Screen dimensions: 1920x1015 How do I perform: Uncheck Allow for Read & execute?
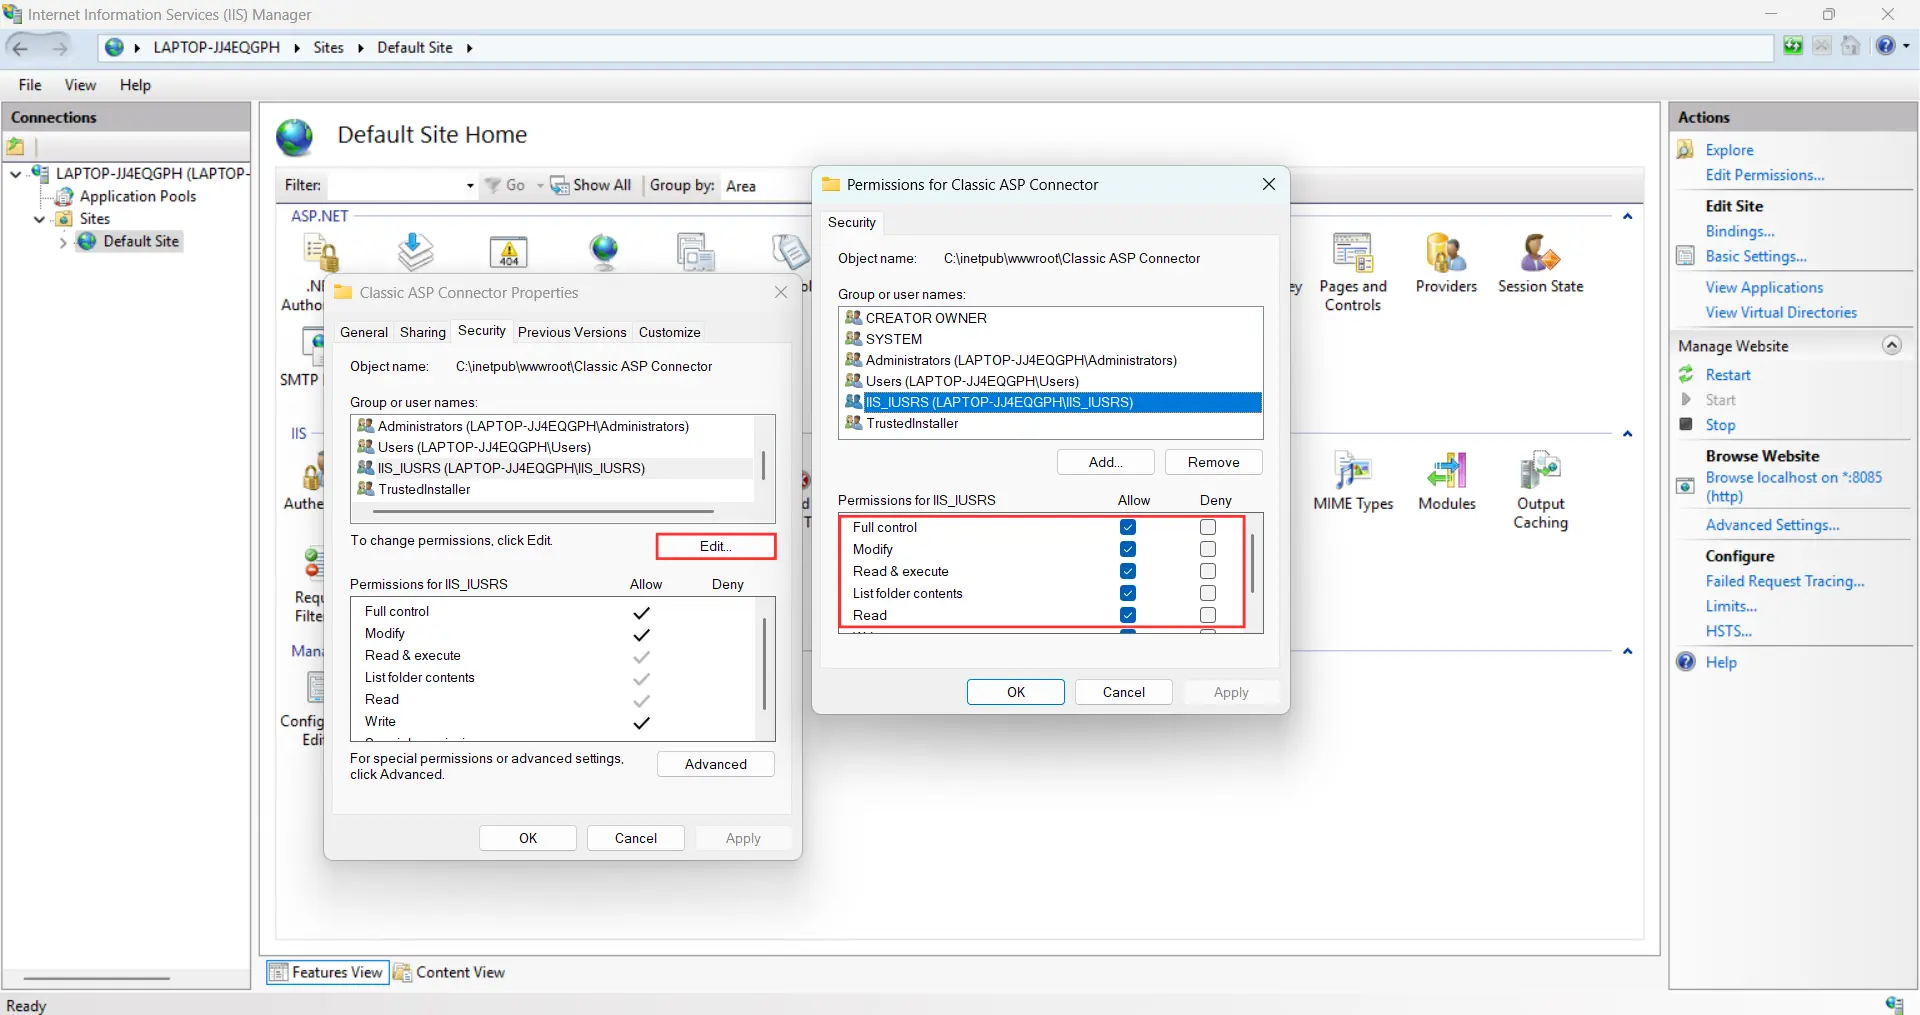1128,571
